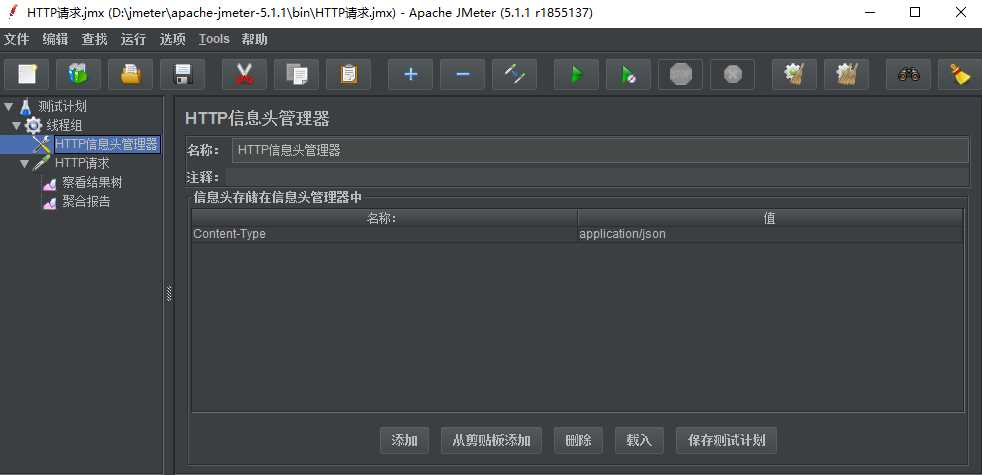Maximize the JMeter window
The image size is (982, 475).
[x=915, y=13]
